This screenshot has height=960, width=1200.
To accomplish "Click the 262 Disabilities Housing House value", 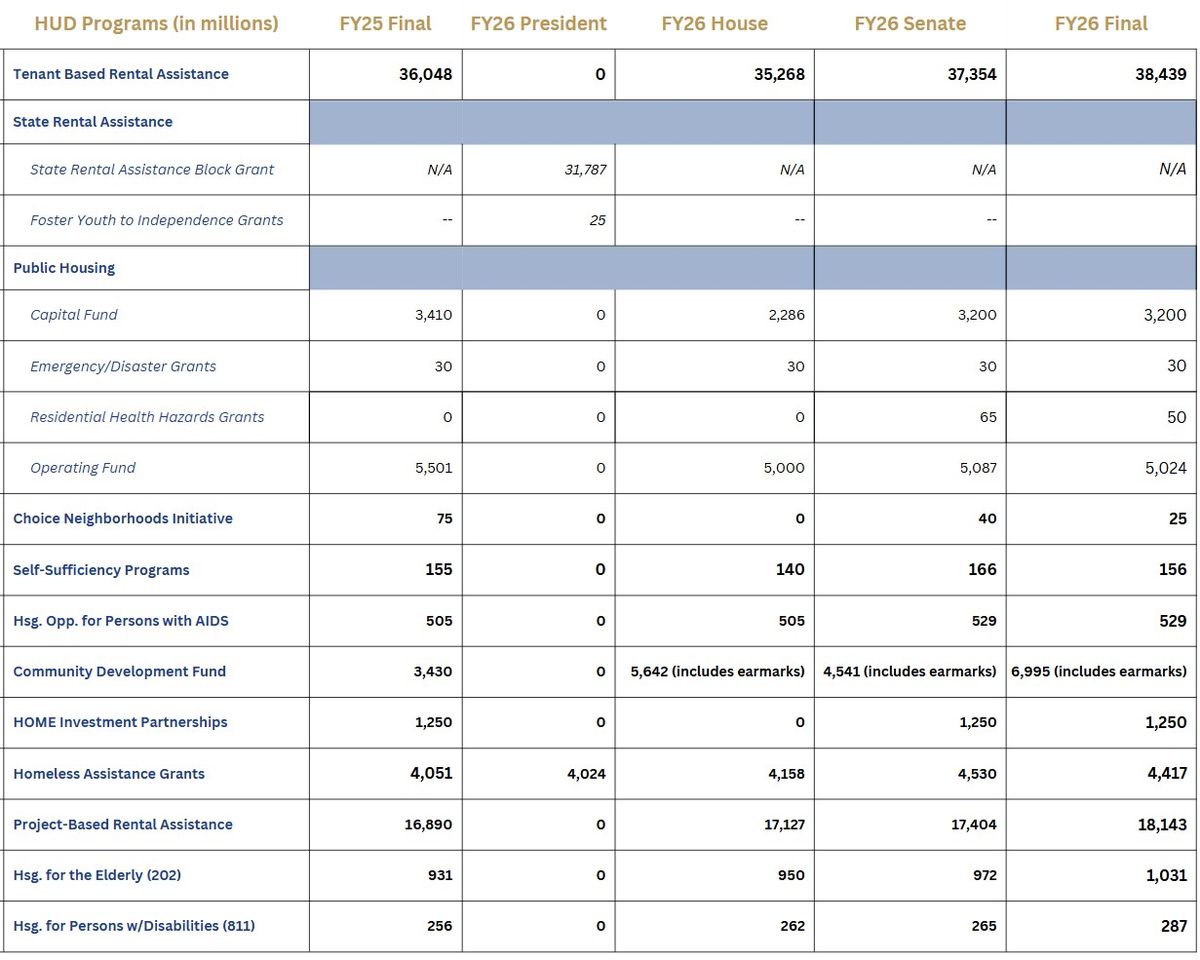I will [x=792, y=926].
